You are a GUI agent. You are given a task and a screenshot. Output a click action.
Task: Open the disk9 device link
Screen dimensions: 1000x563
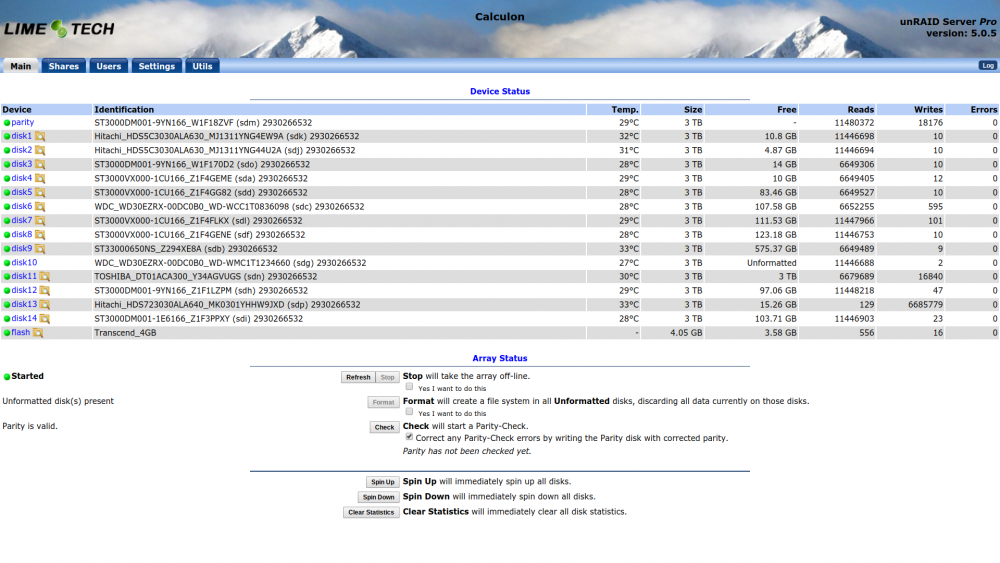tap(22, 249)
